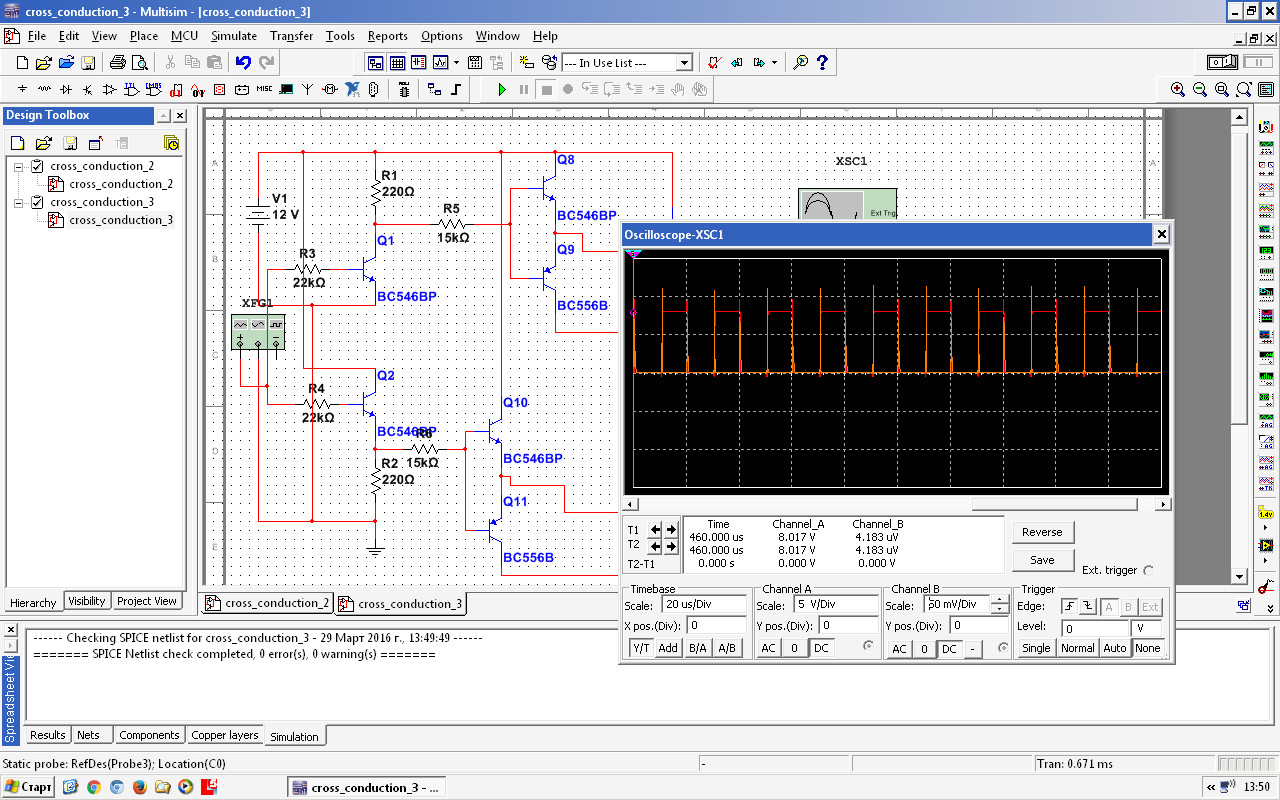1280x800 pixels.
Task: Toggle Channel A AC coupling button
Action: 767,648
